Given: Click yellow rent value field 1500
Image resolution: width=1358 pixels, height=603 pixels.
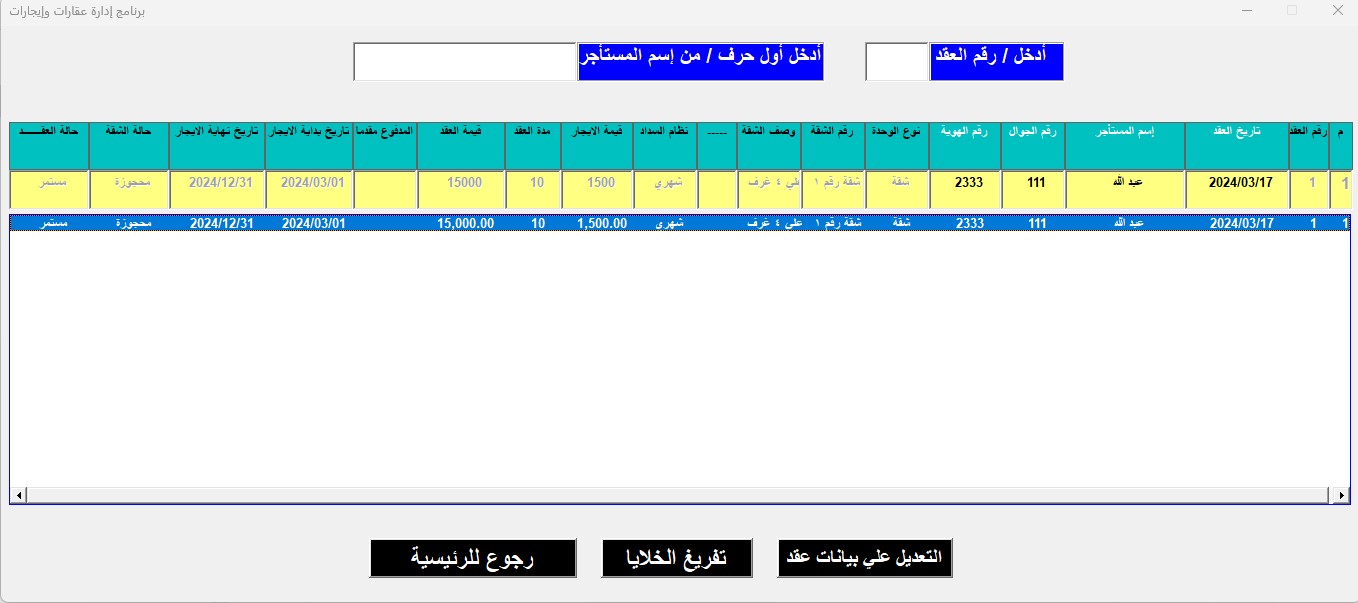Looking at the screenshot, I should point(597,189).
